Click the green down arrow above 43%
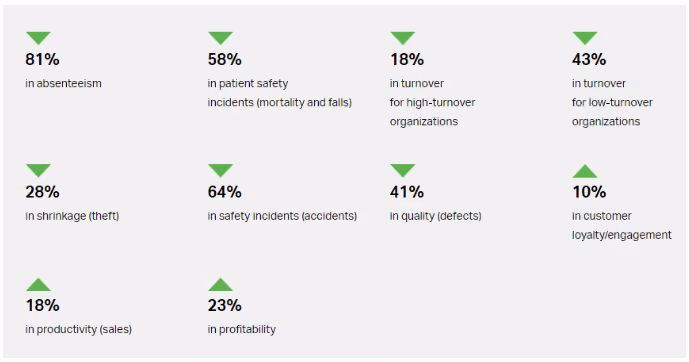Screen dimensions: 689x362 pyautogui.click(x=585, y=38)
